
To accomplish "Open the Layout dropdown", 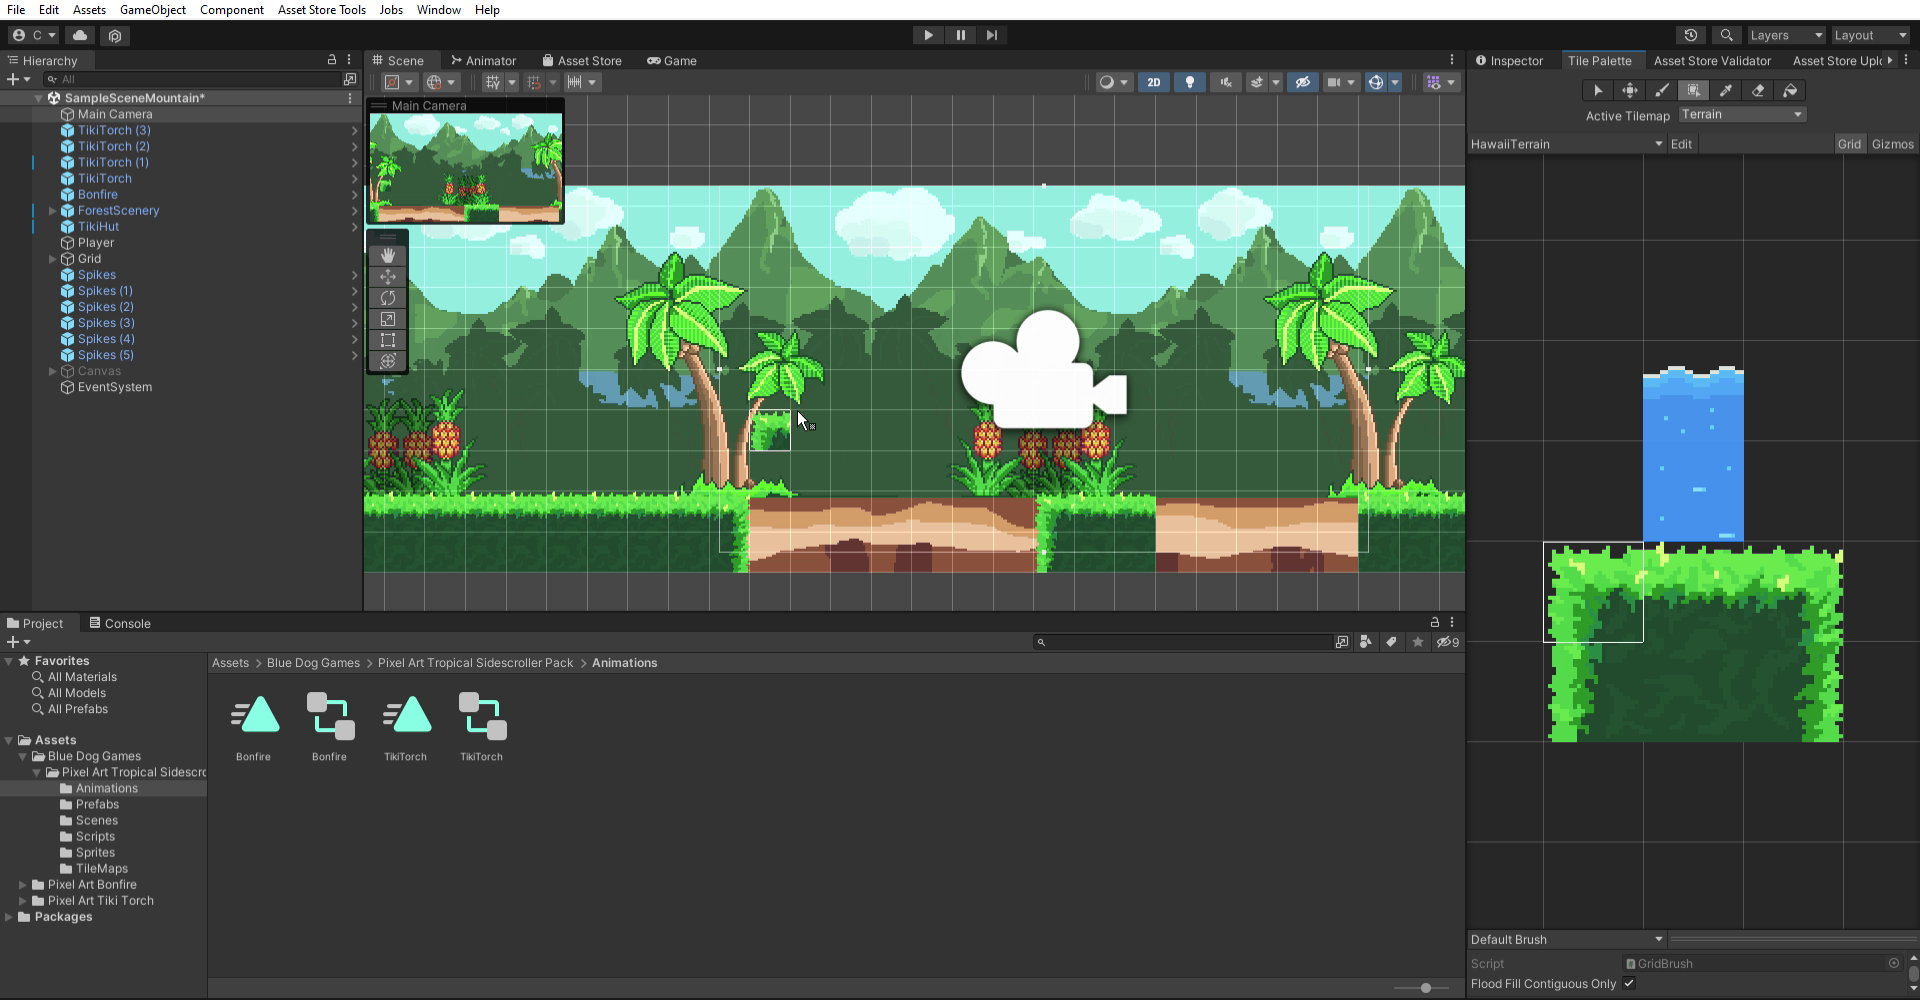I will pyautogui.click(x=1870, y=35).
